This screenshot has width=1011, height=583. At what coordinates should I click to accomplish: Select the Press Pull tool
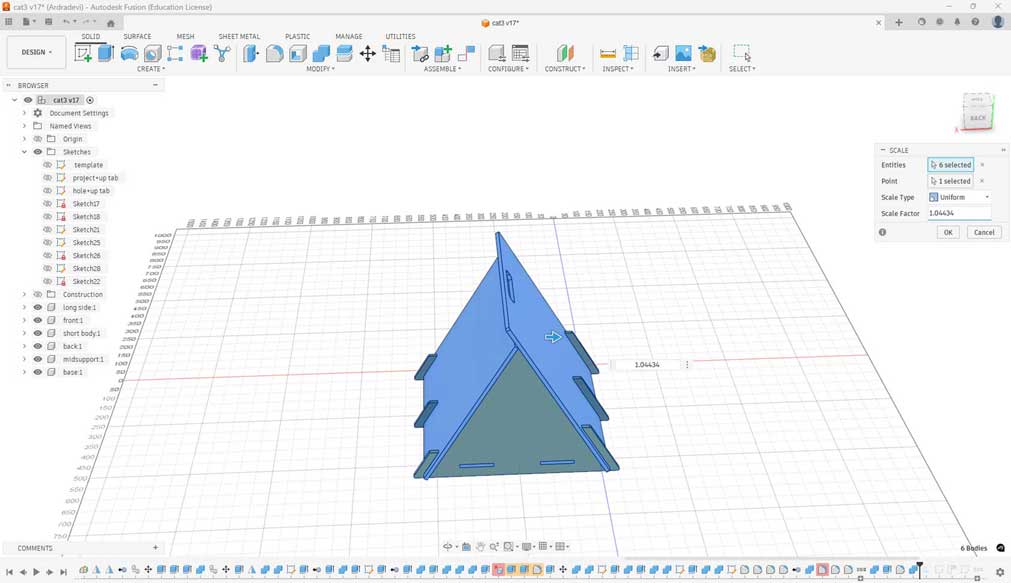(x=251, y=53)
